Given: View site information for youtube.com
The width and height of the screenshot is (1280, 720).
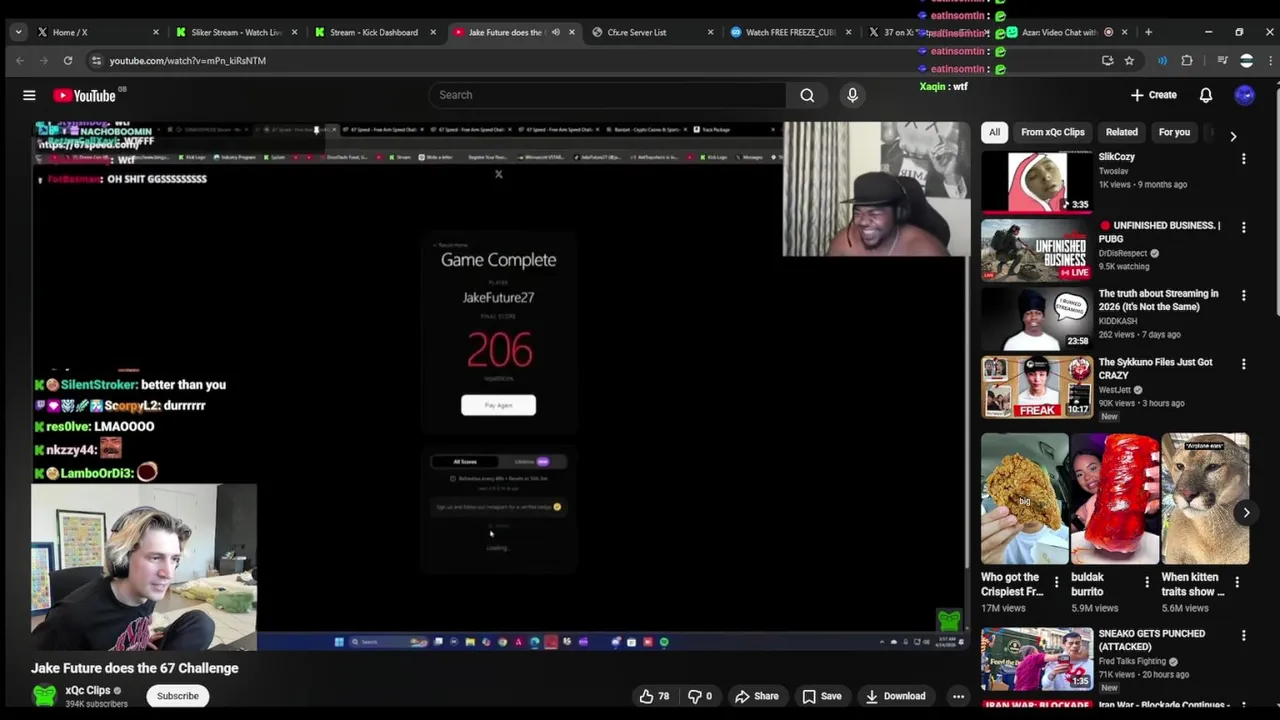Looking at the screenshot, I should [96, 61].
